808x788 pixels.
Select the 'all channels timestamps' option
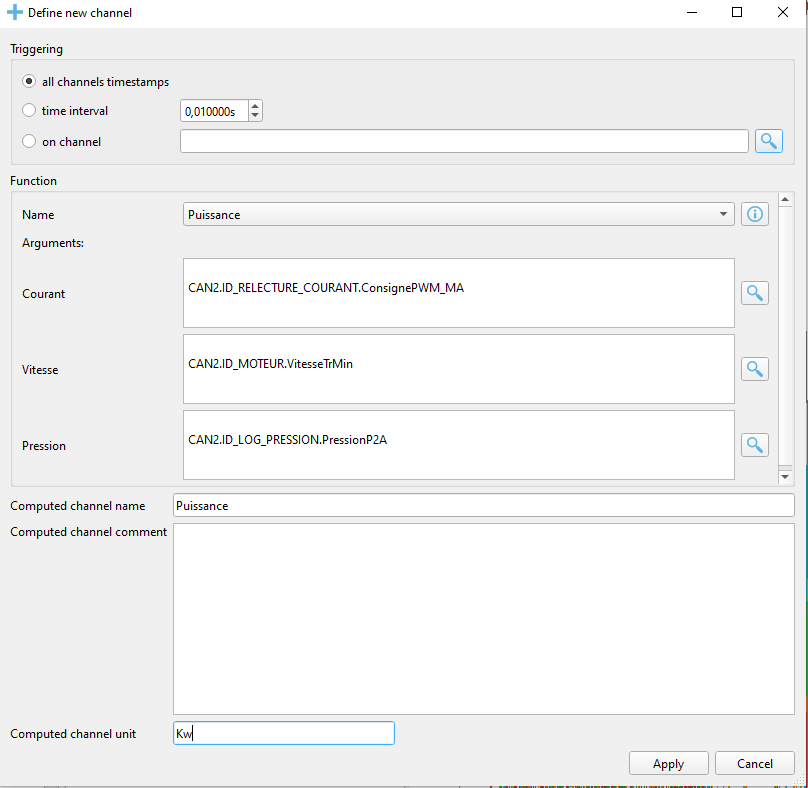coord(28,82)
